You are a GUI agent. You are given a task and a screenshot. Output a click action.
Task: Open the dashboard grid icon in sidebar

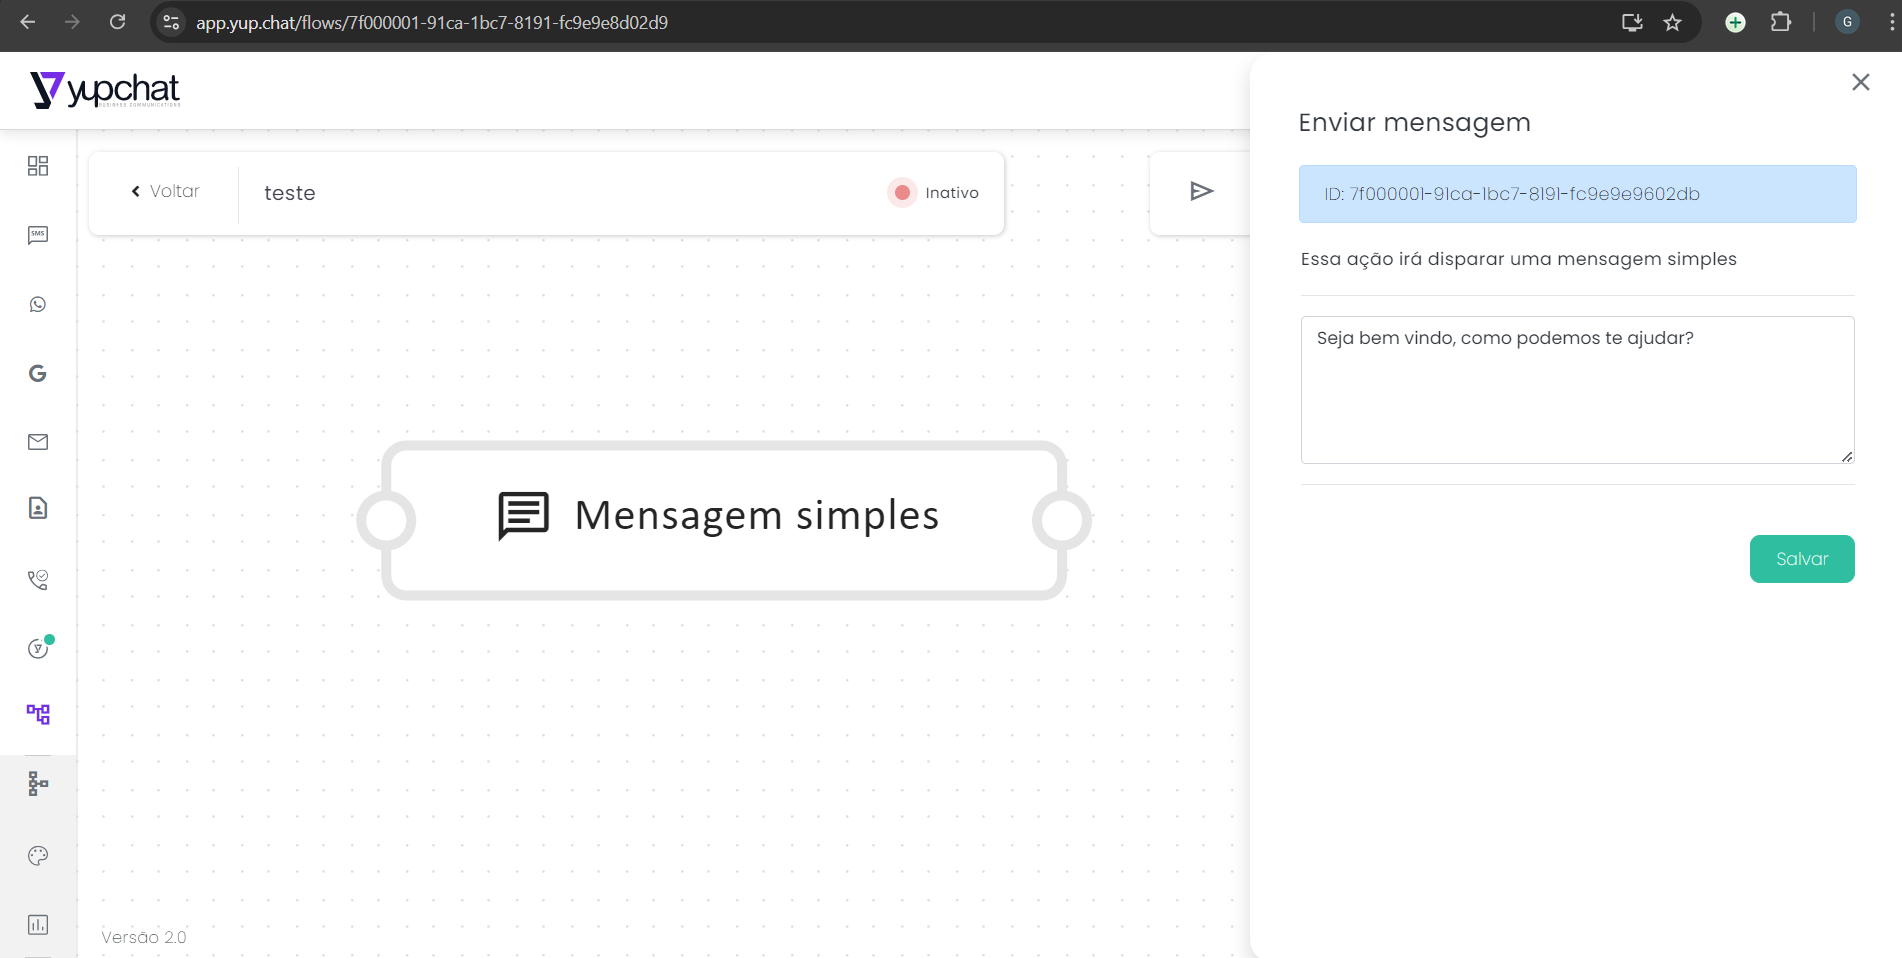tap(38, 166)
